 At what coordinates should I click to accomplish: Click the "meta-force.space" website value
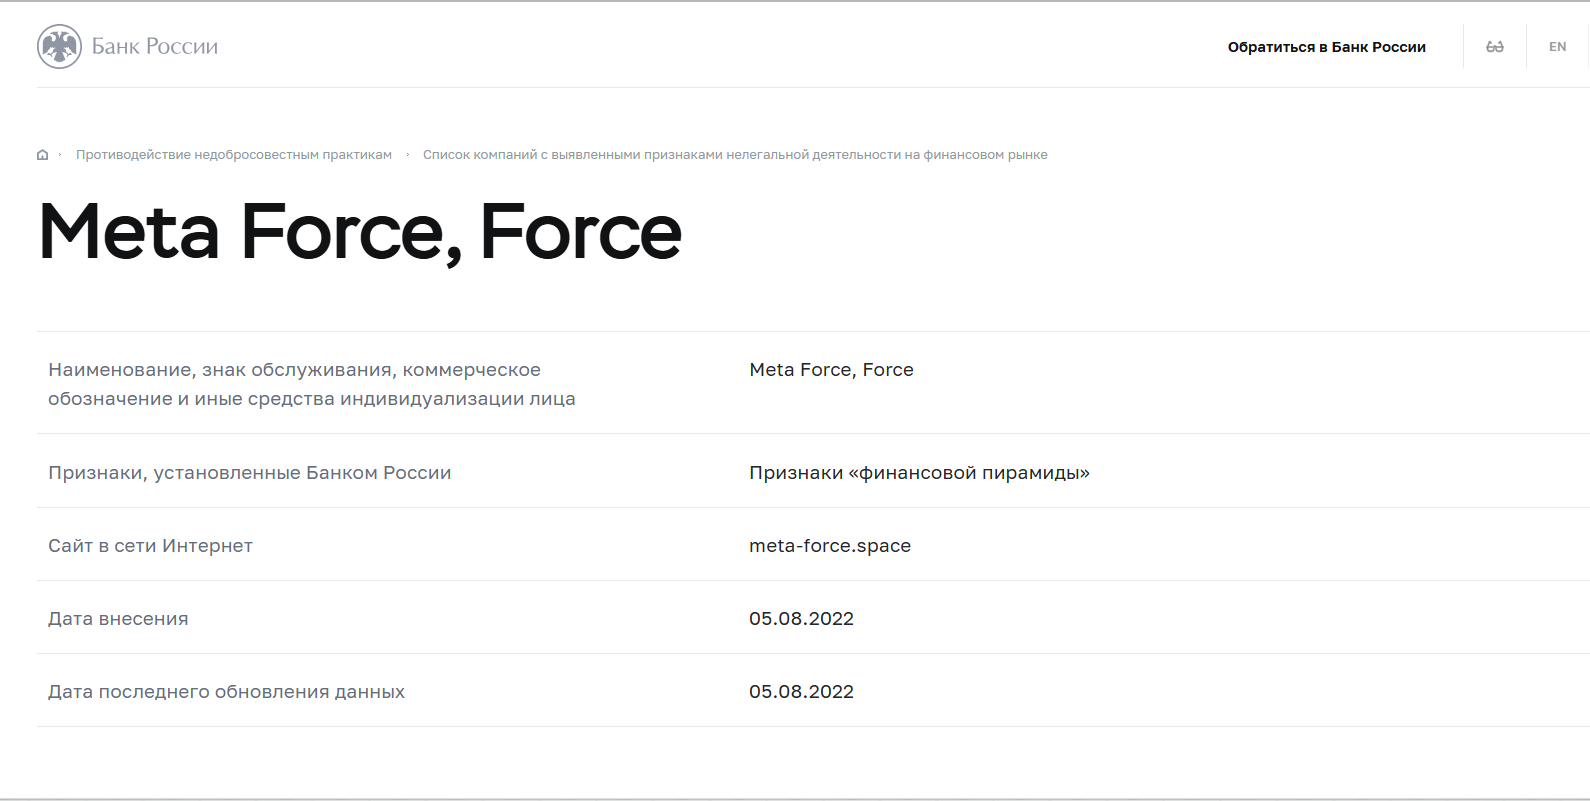tap(830, 546)
